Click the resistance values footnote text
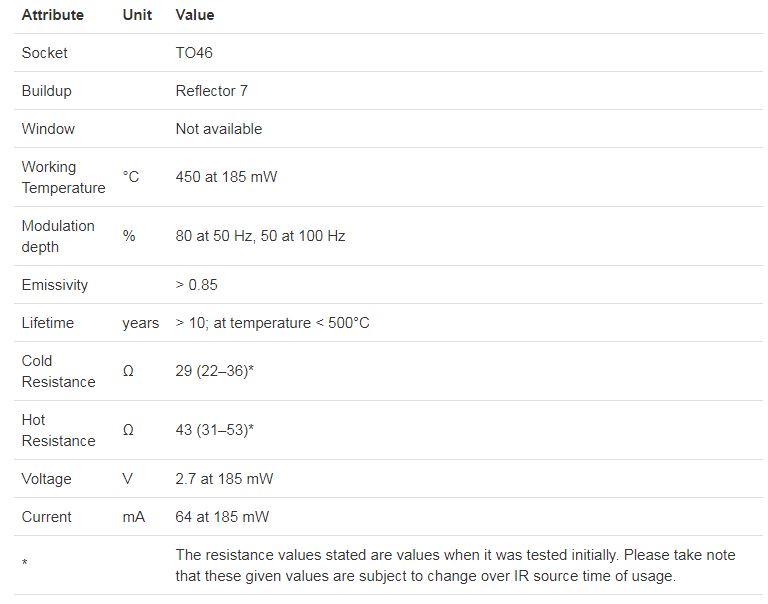The image size is (768, 604). coord(455,565)
